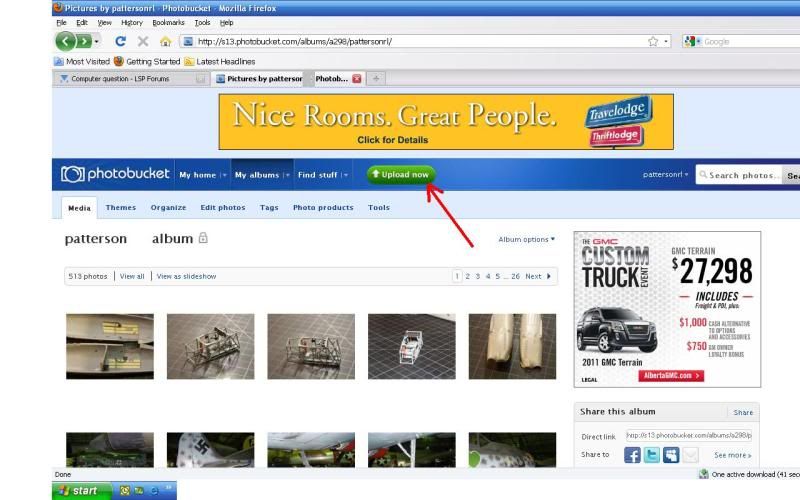Select the Media tab

(x=79, y=208)
